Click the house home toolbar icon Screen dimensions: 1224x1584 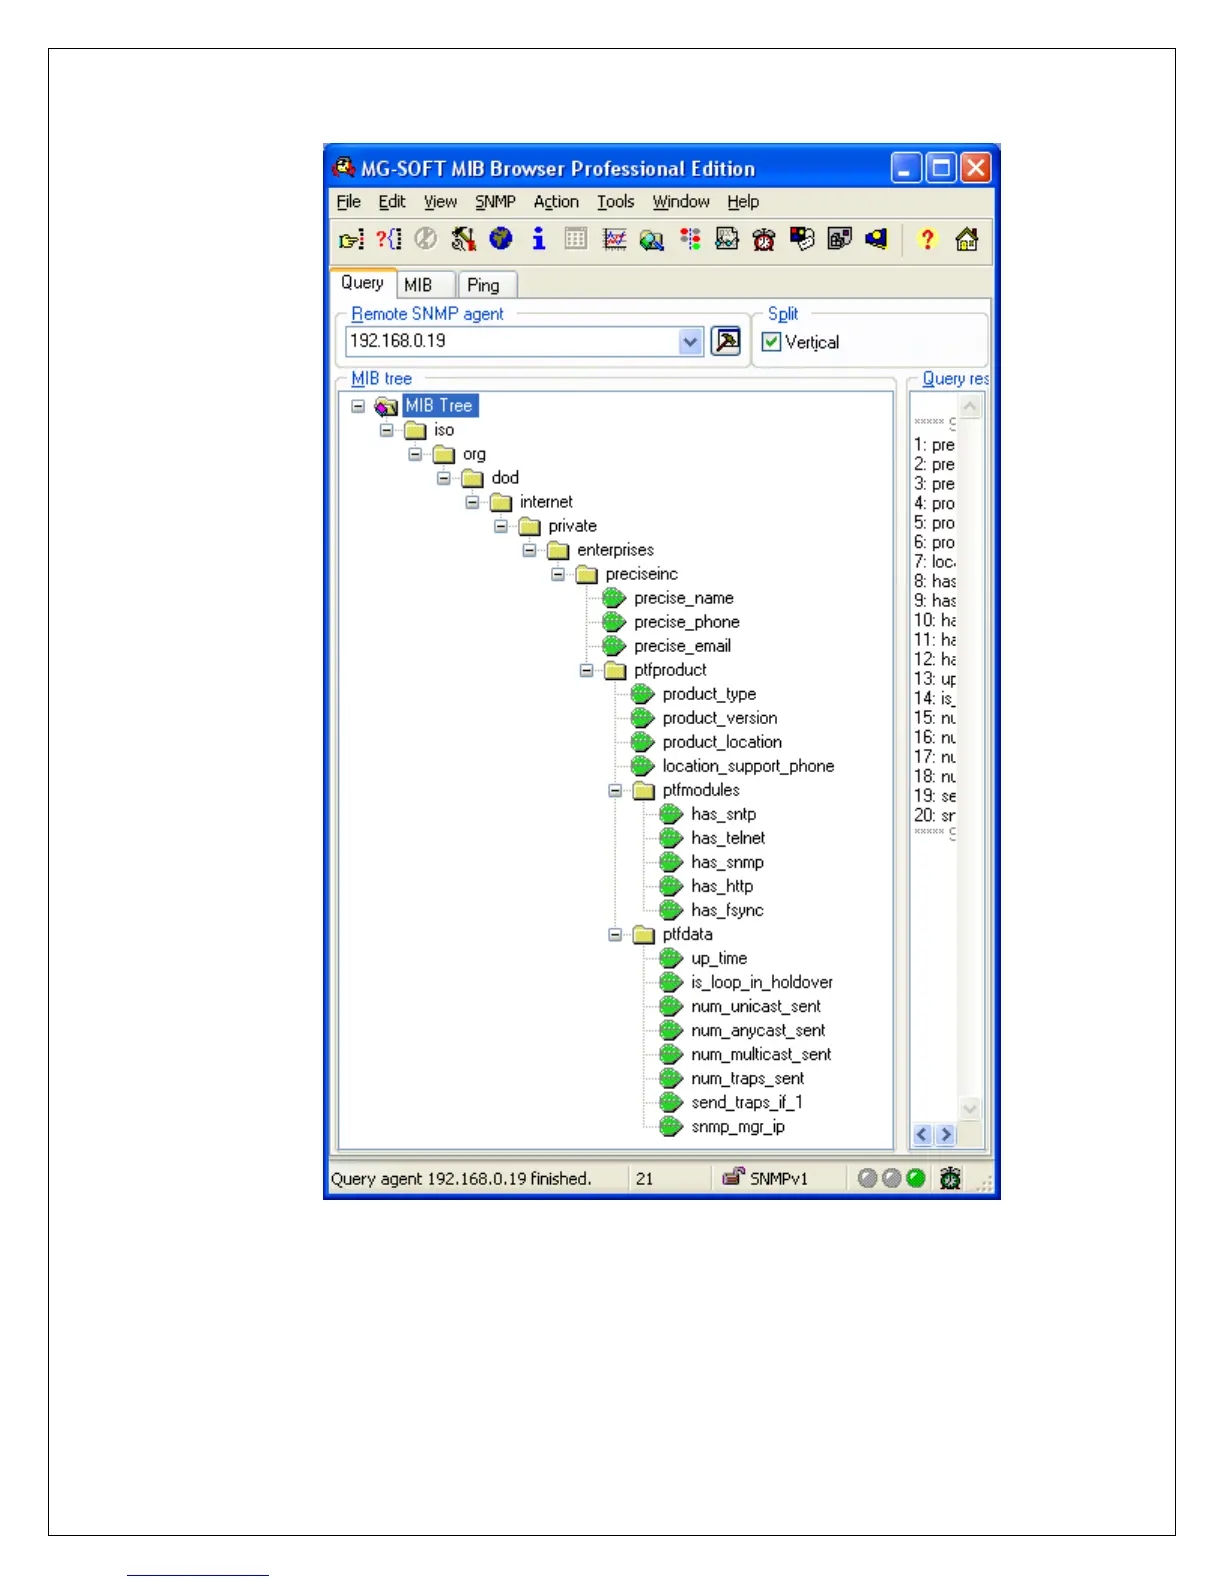pyautogui.click(x=966, y=239)
